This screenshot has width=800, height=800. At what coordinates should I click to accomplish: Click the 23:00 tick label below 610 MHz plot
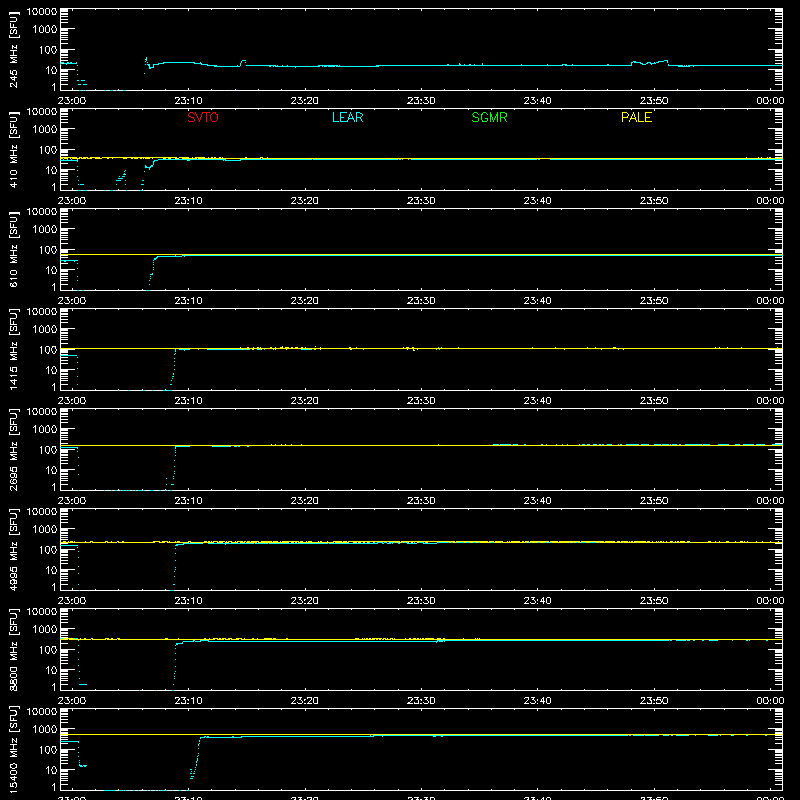tap(71, 301)
